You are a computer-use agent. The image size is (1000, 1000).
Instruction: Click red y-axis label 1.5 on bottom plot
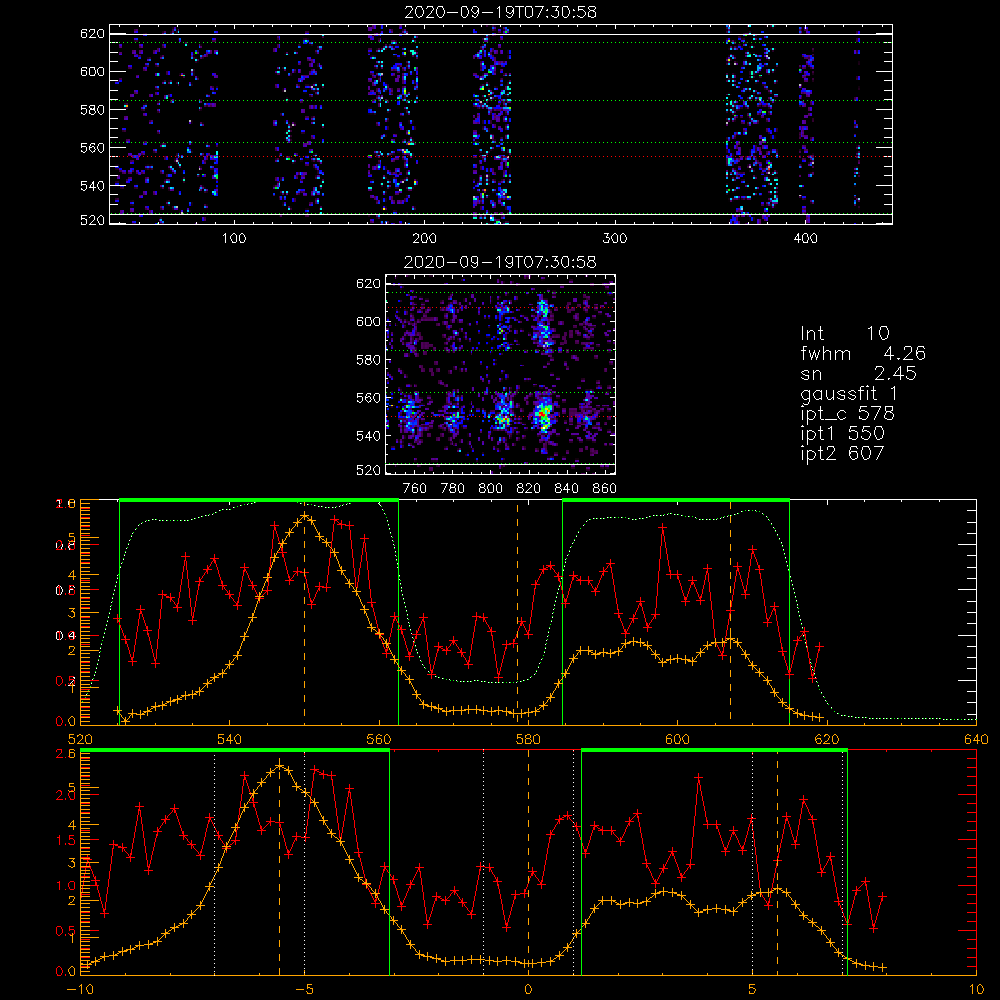click(x=66, y=841)
